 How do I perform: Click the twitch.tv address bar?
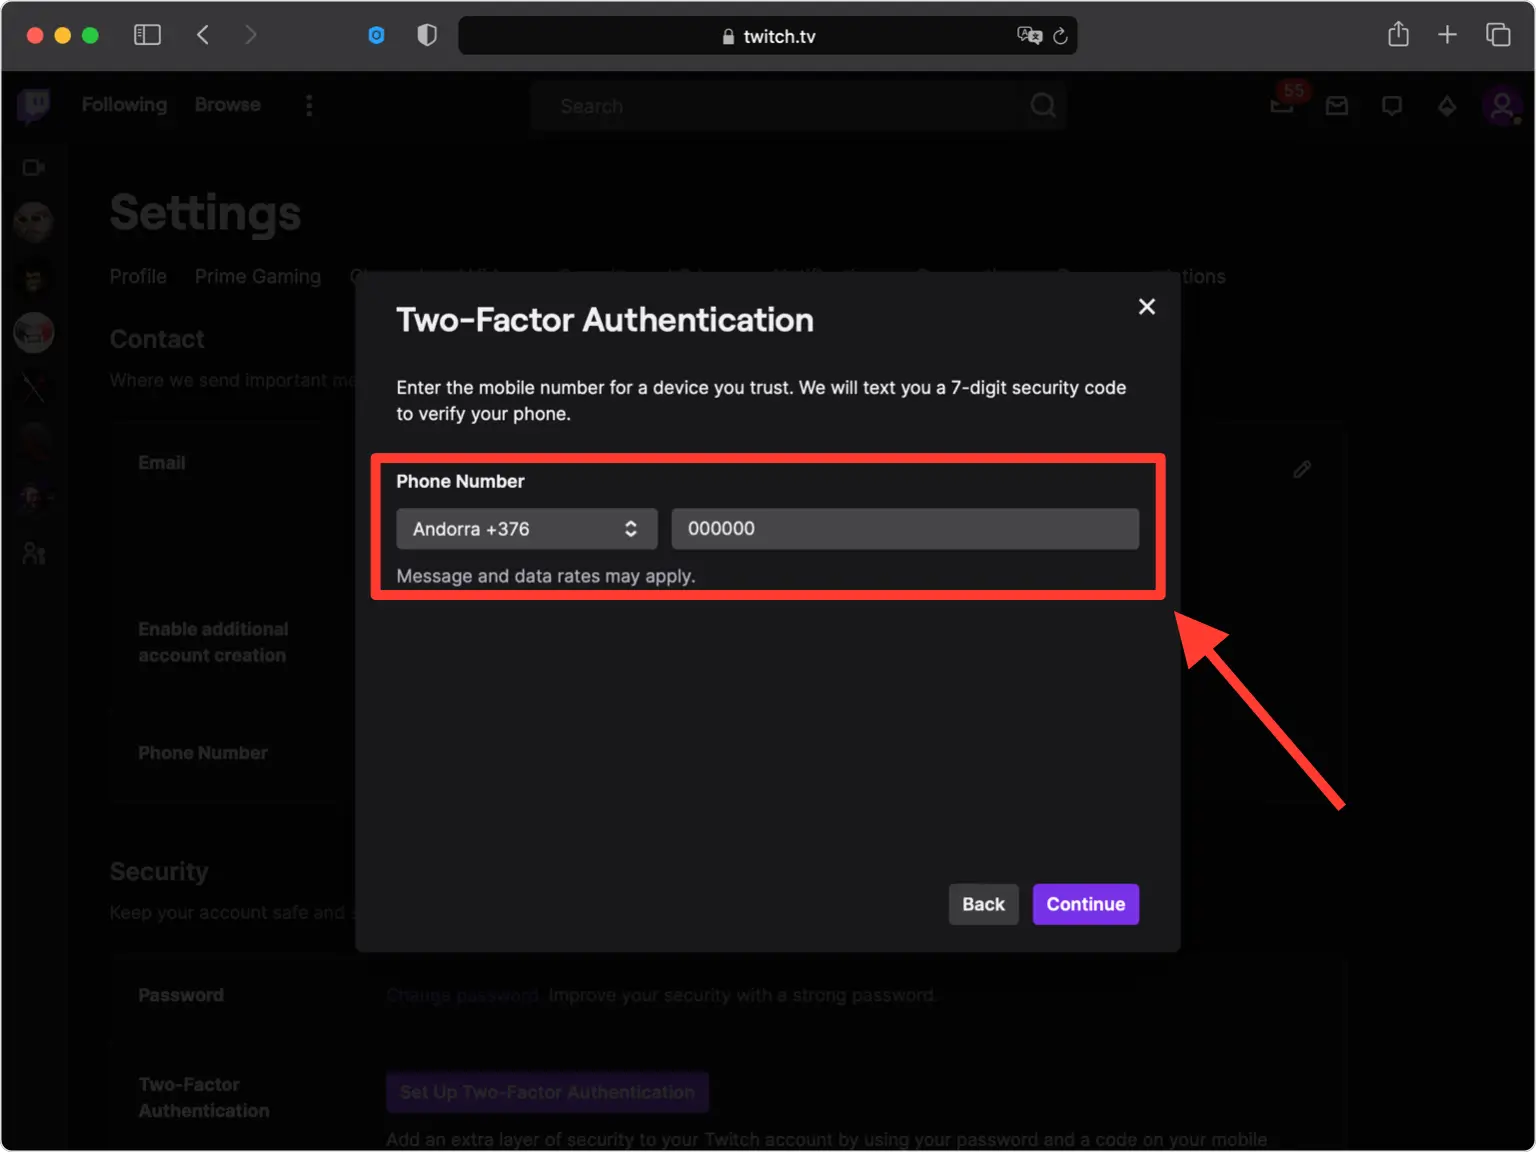(768, 36)
